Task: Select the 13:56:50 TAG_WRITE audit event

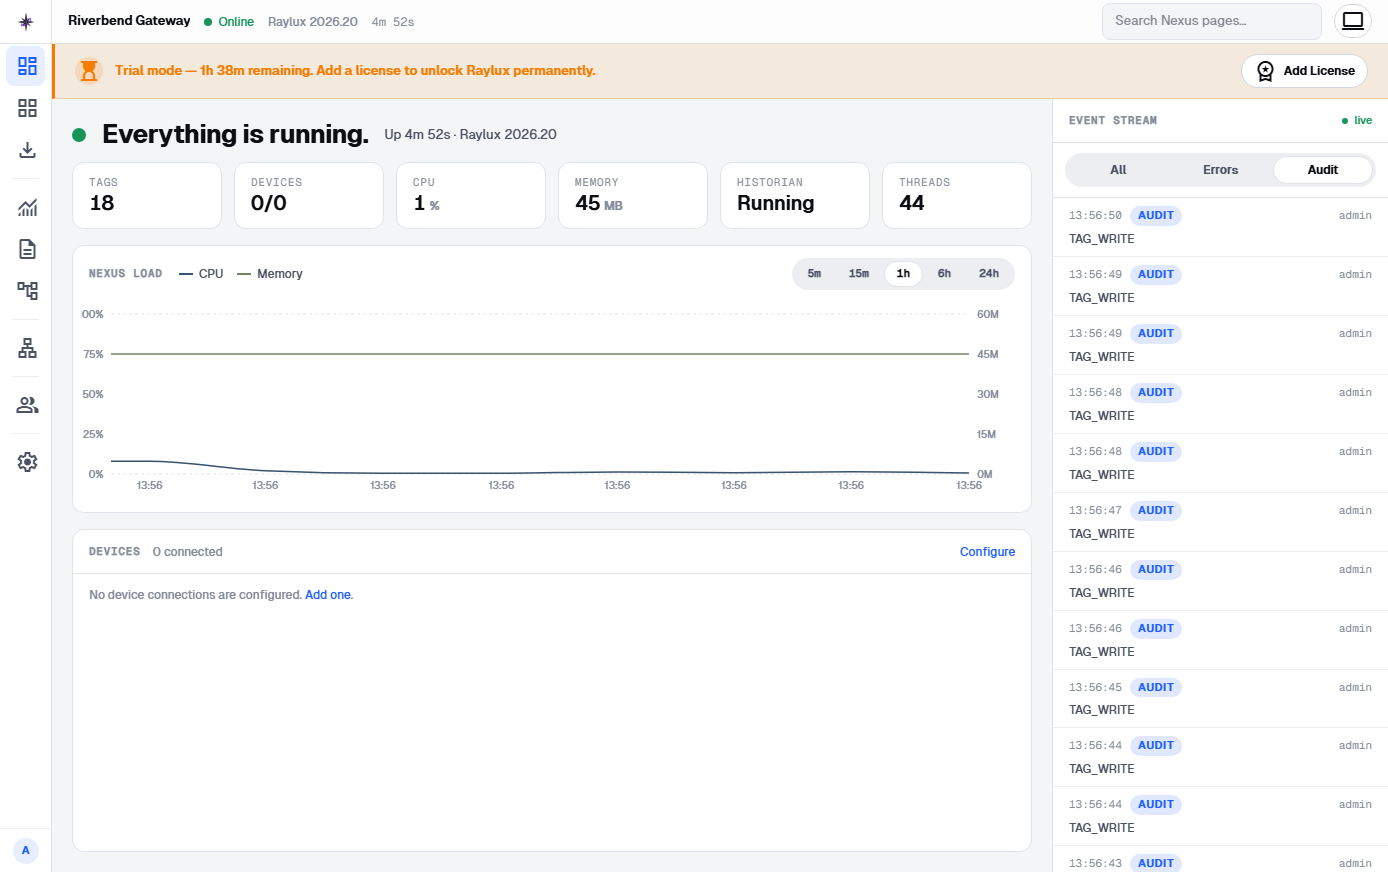Action: [1220, 228]
